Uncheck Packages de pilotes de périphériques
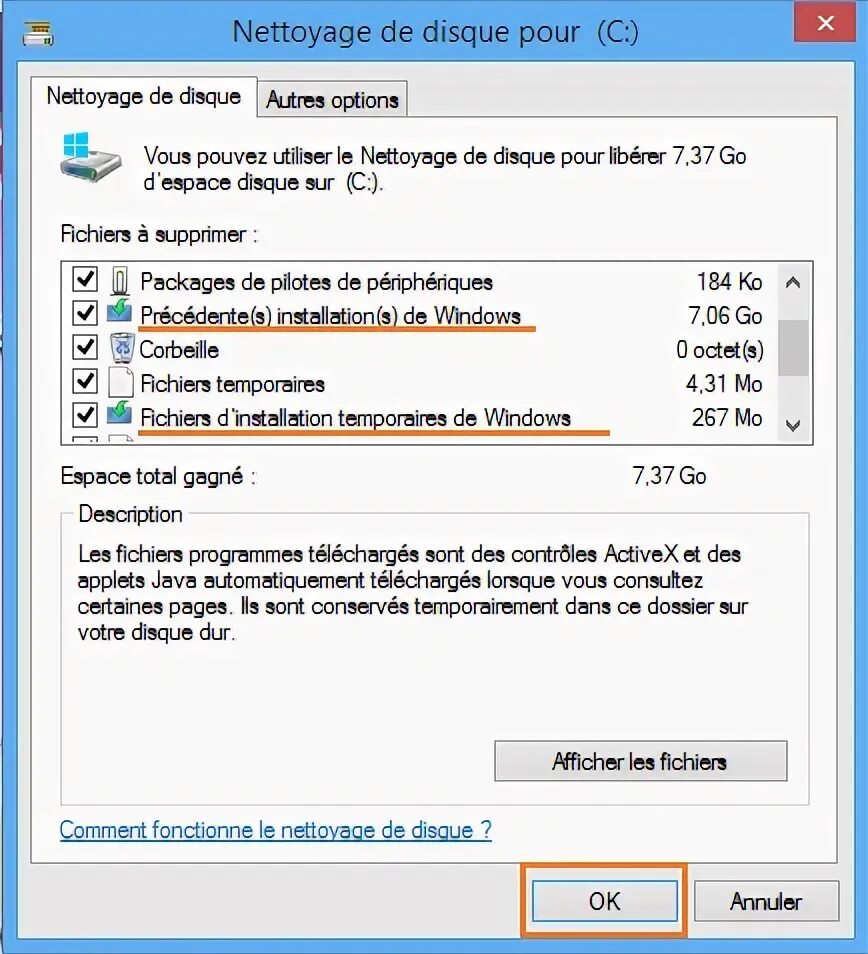 coord(85,279)
